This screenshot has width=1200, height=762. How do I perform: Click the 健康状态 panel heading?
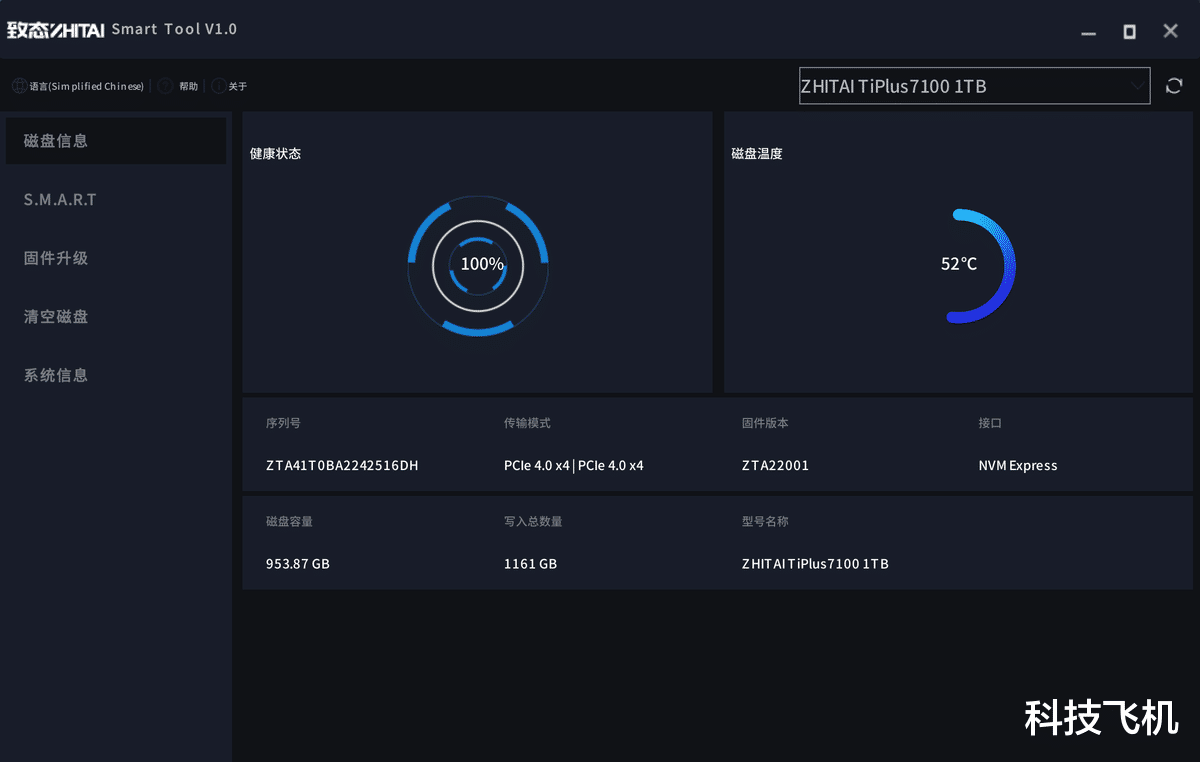(x=275, y=154)
